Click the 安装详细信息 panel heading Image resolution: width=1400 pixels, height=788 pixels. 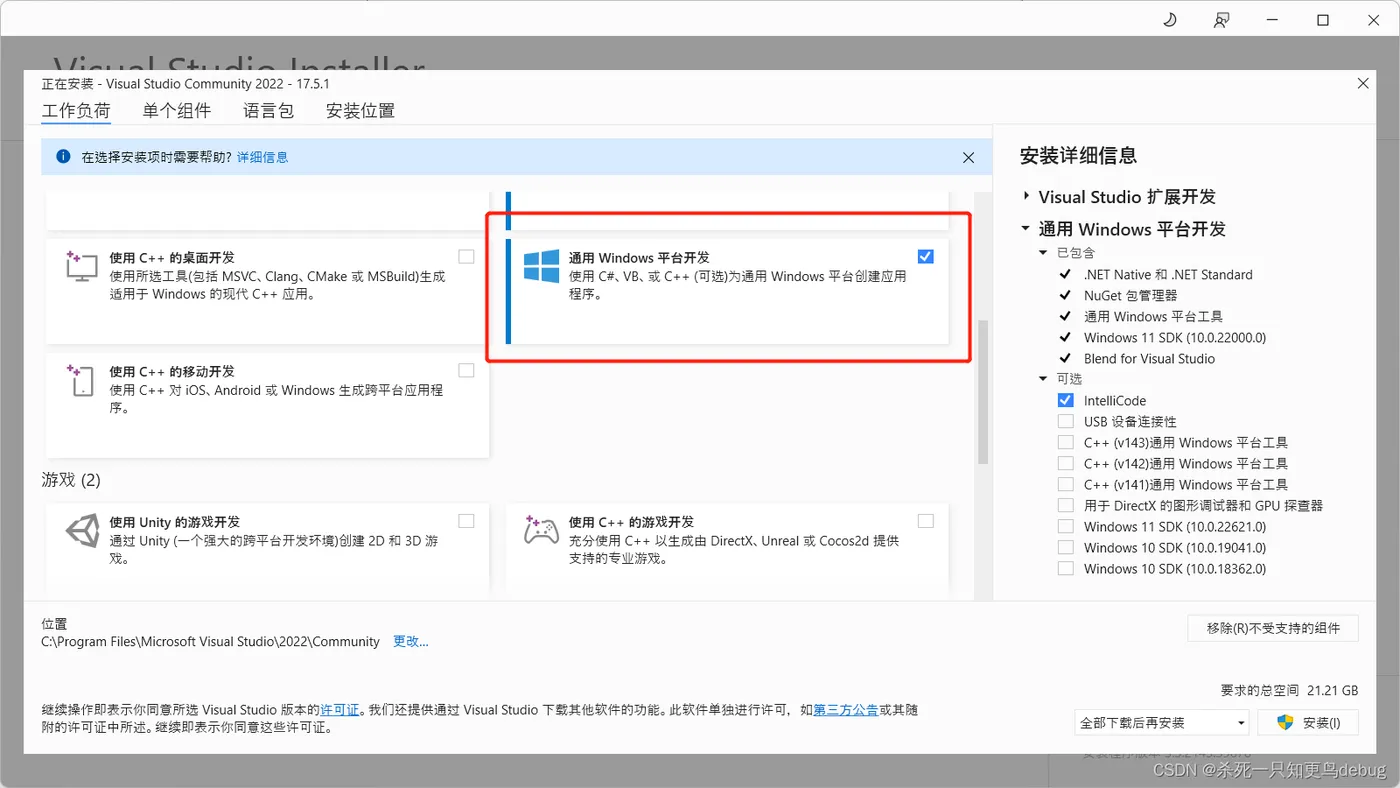pyautogui.click(x=1078, y=156)
